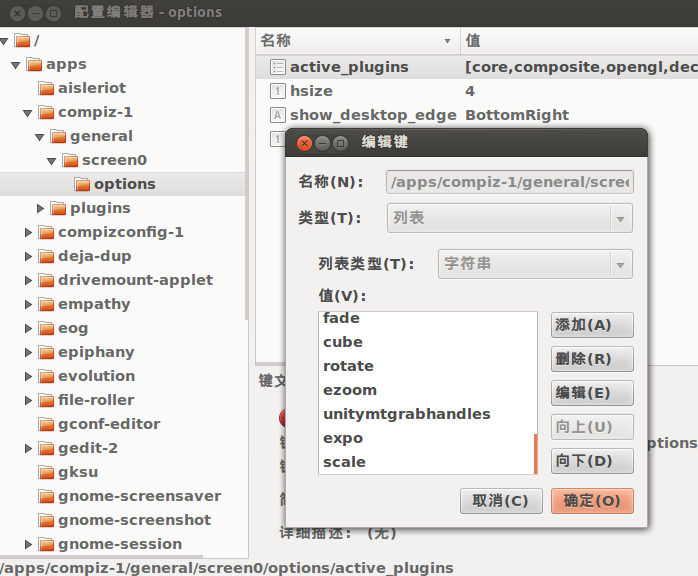Sort by the 名称 column header
The width and height of the screenshot is (698, 576).
tap(358, 41)
